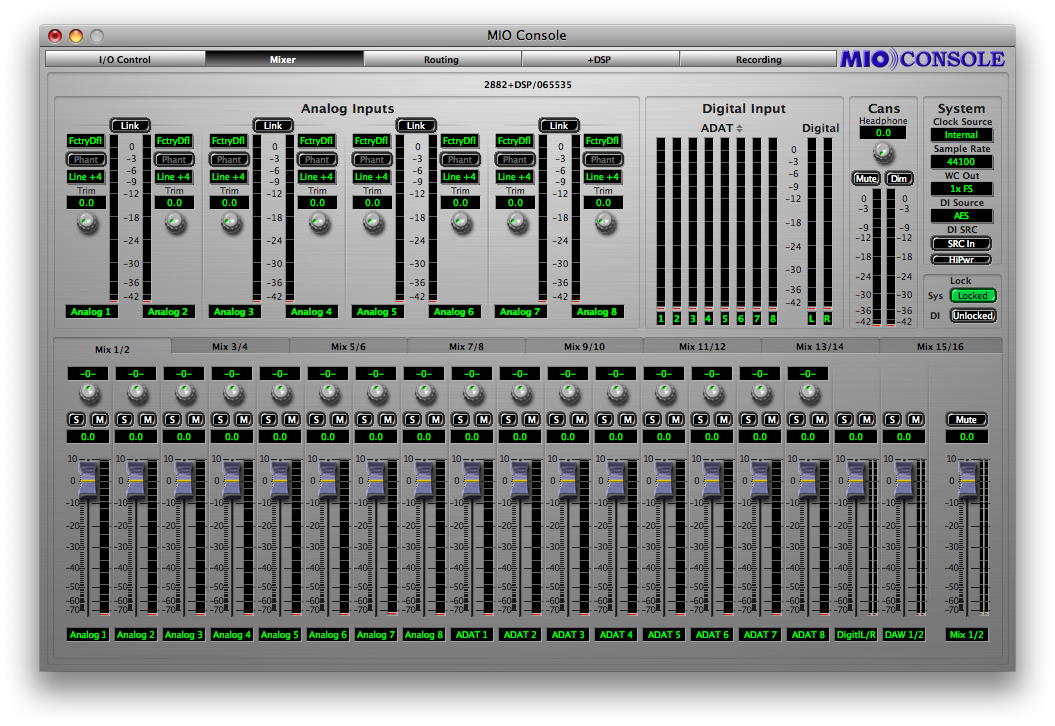The width and height of the screenshot is (1055, 726).
Task: Open the I/O Control tab
Action: 125,59
